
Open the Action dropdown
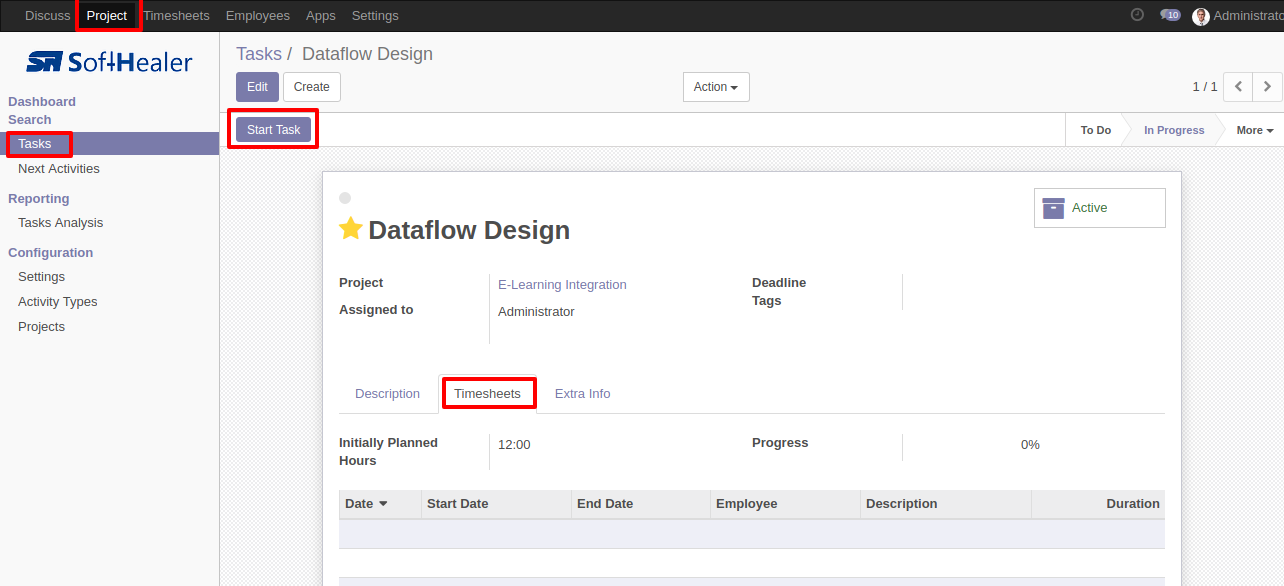(x=716, y=87)
